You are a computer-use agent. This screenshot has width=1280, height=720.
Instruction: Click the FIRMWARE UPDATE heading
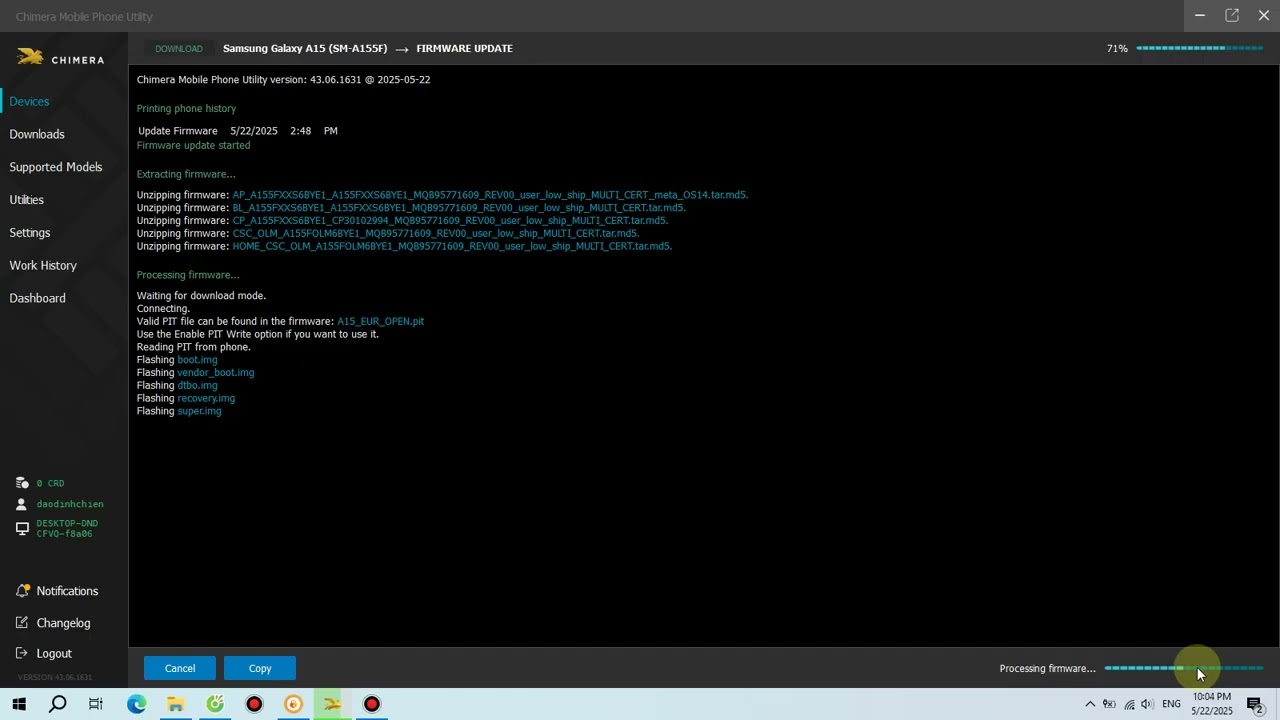(x=464, y=48)
